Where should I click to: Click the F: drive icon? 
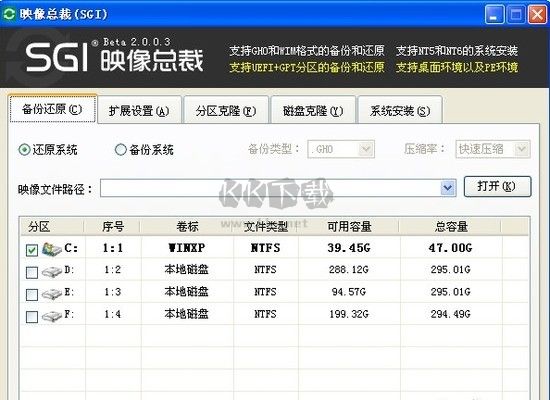point(52,315)
